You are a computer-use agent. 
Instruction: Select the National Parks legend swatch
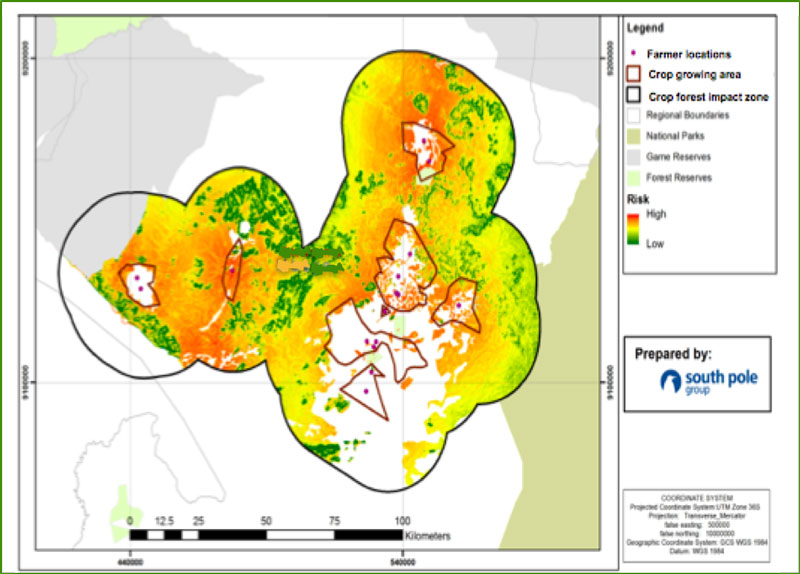pyautogui.click(x=634, y=137)
